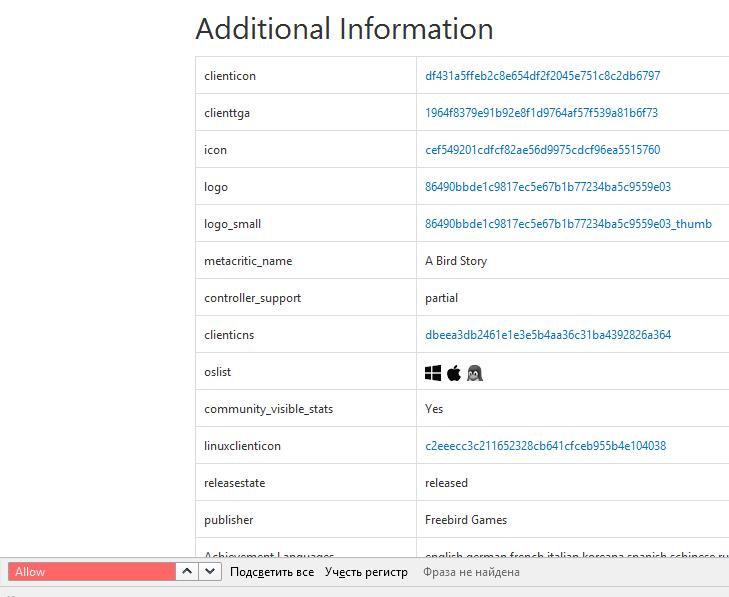
Task: Click the 'linuxclienticon' key cell
Action: (x=306, y=445)
